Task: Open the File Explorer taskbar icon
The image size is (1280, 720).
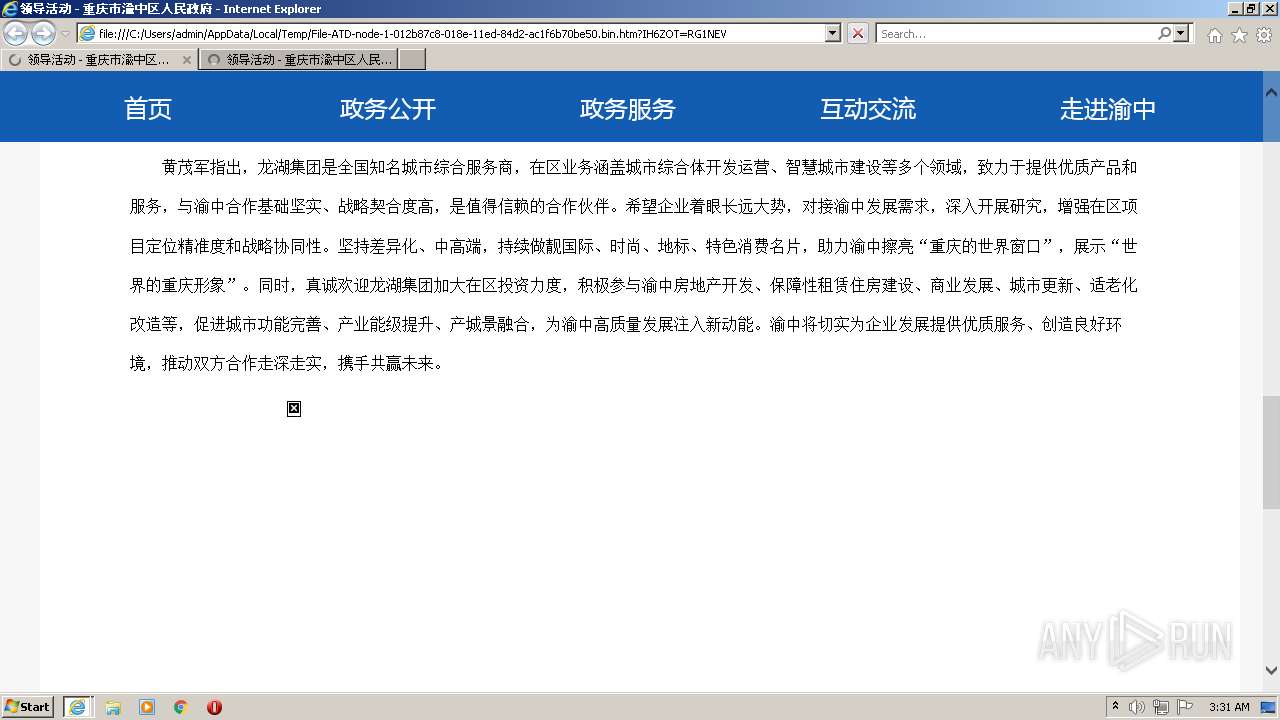Action: 113,707
